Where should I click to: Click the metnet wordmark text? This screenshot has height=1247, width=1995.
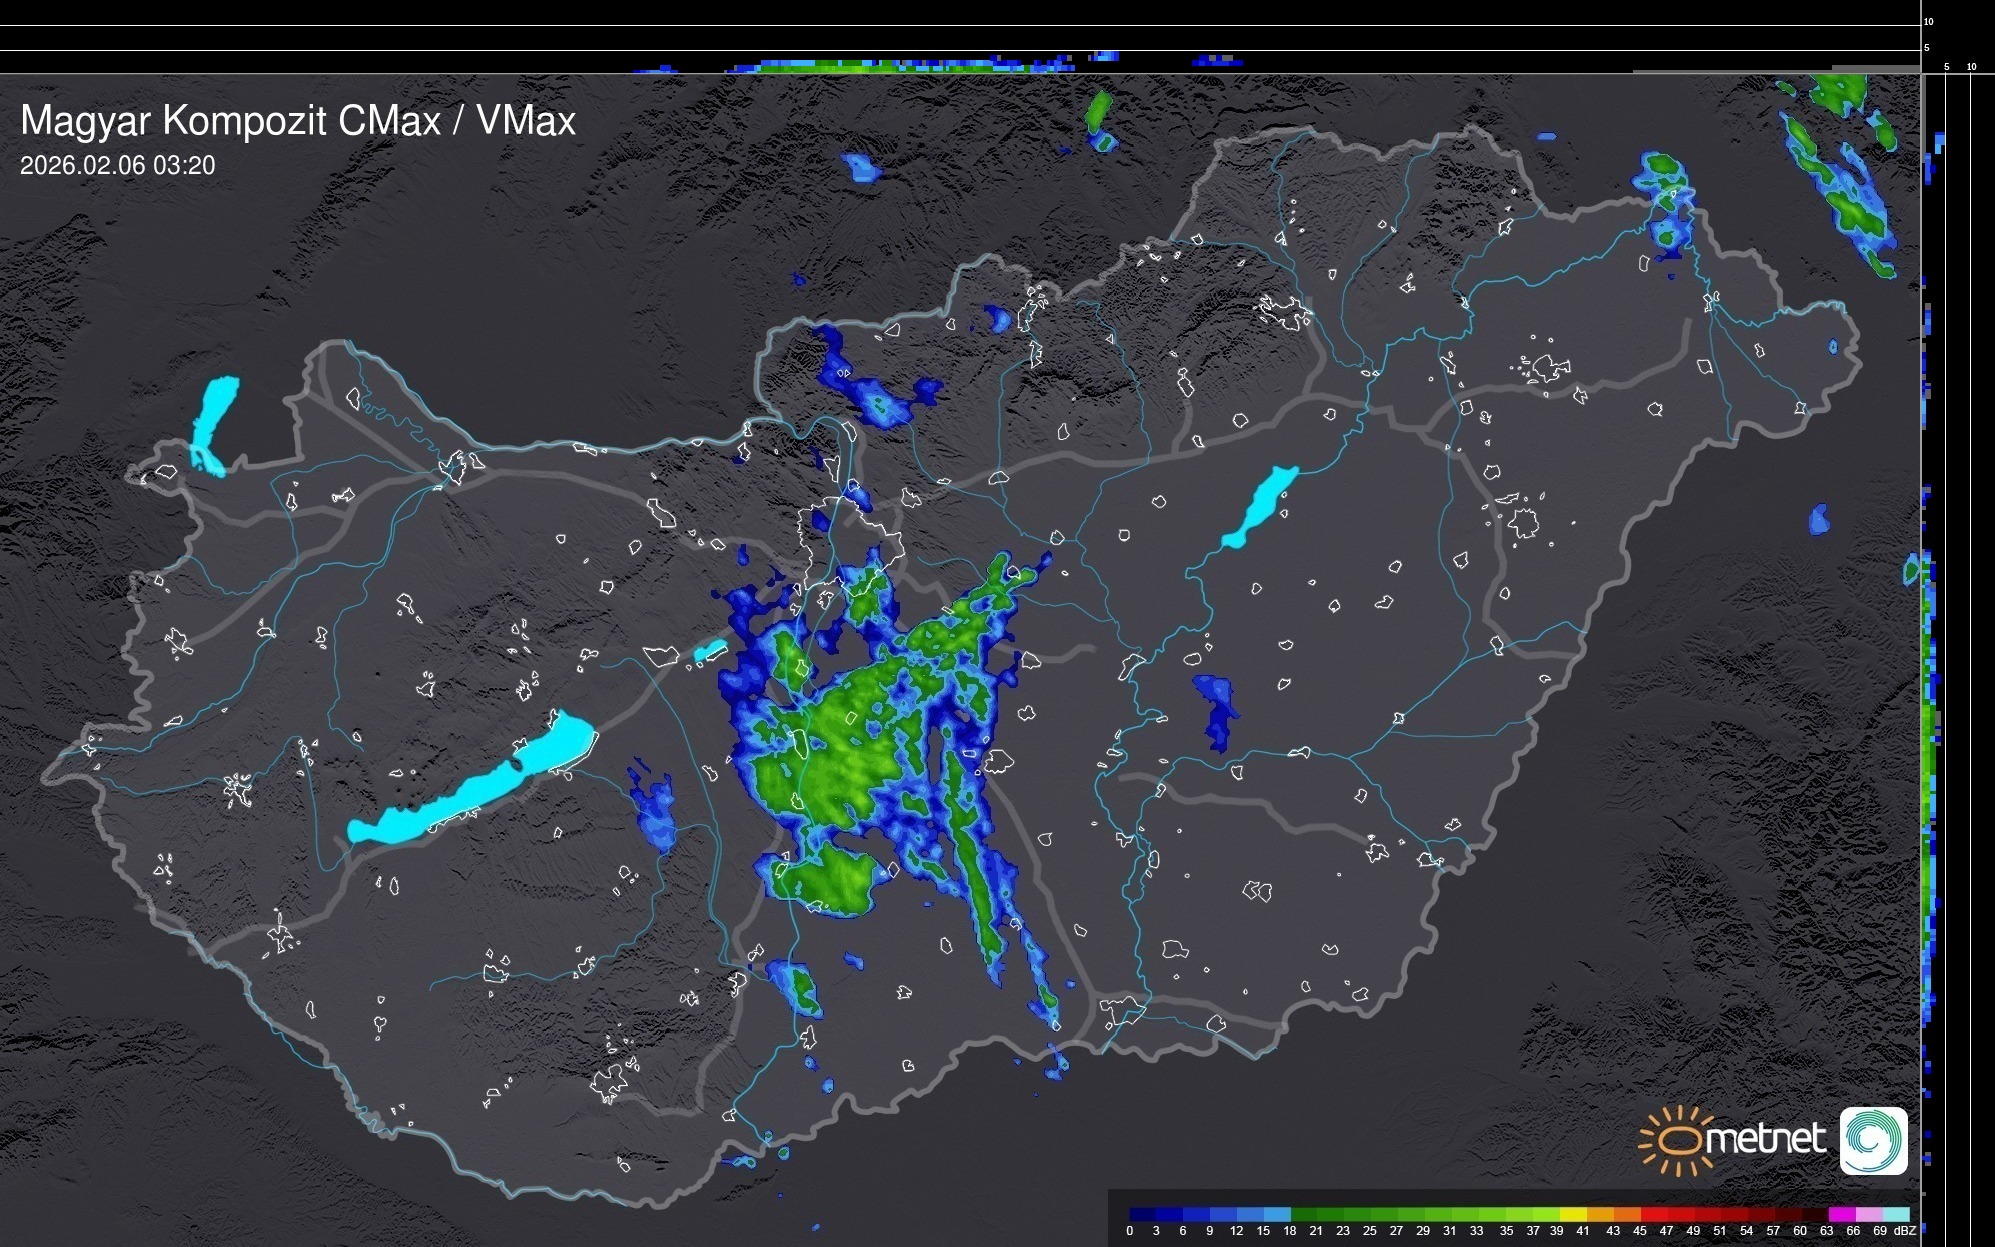pos(1764,1139)
